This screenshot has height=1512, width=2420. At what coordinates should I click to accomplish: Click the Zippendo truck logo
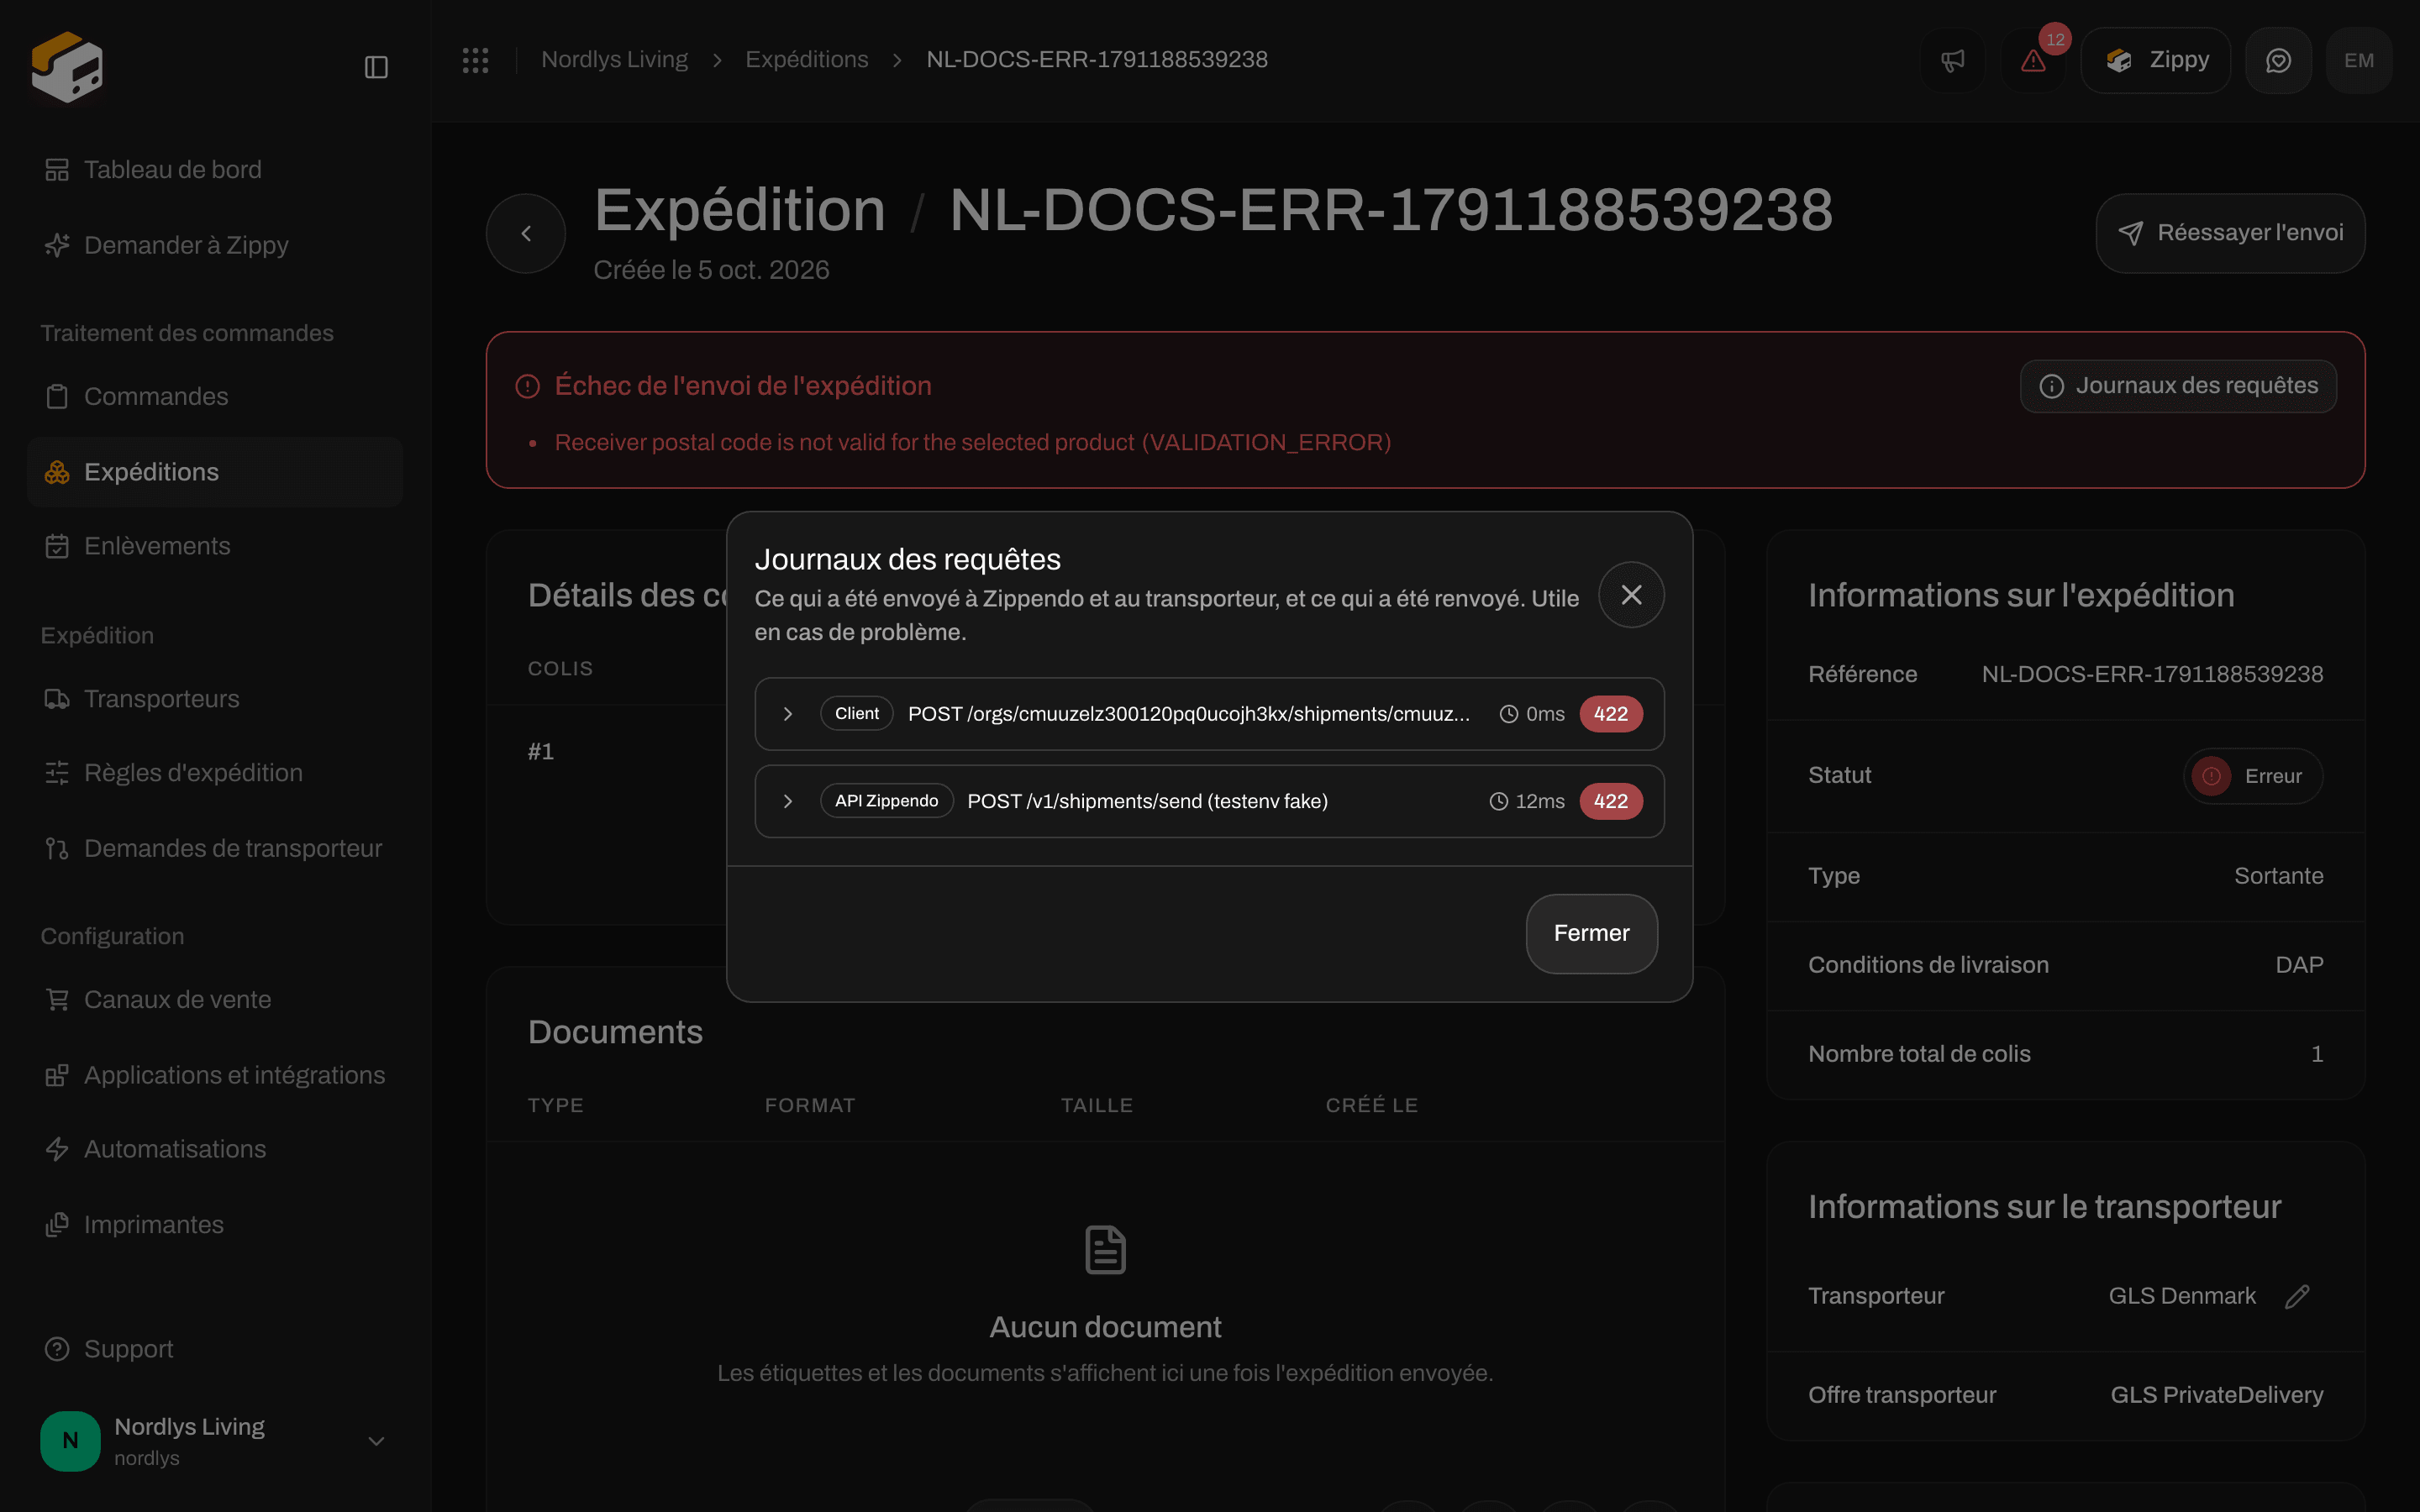point(67,66)
